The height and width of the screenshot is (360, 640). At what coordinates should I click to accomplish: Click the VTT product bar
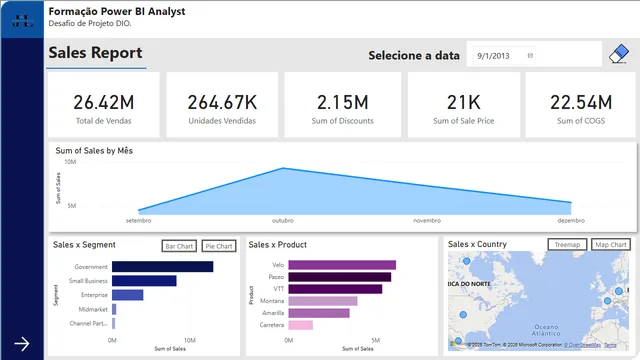tap(335, 289)
